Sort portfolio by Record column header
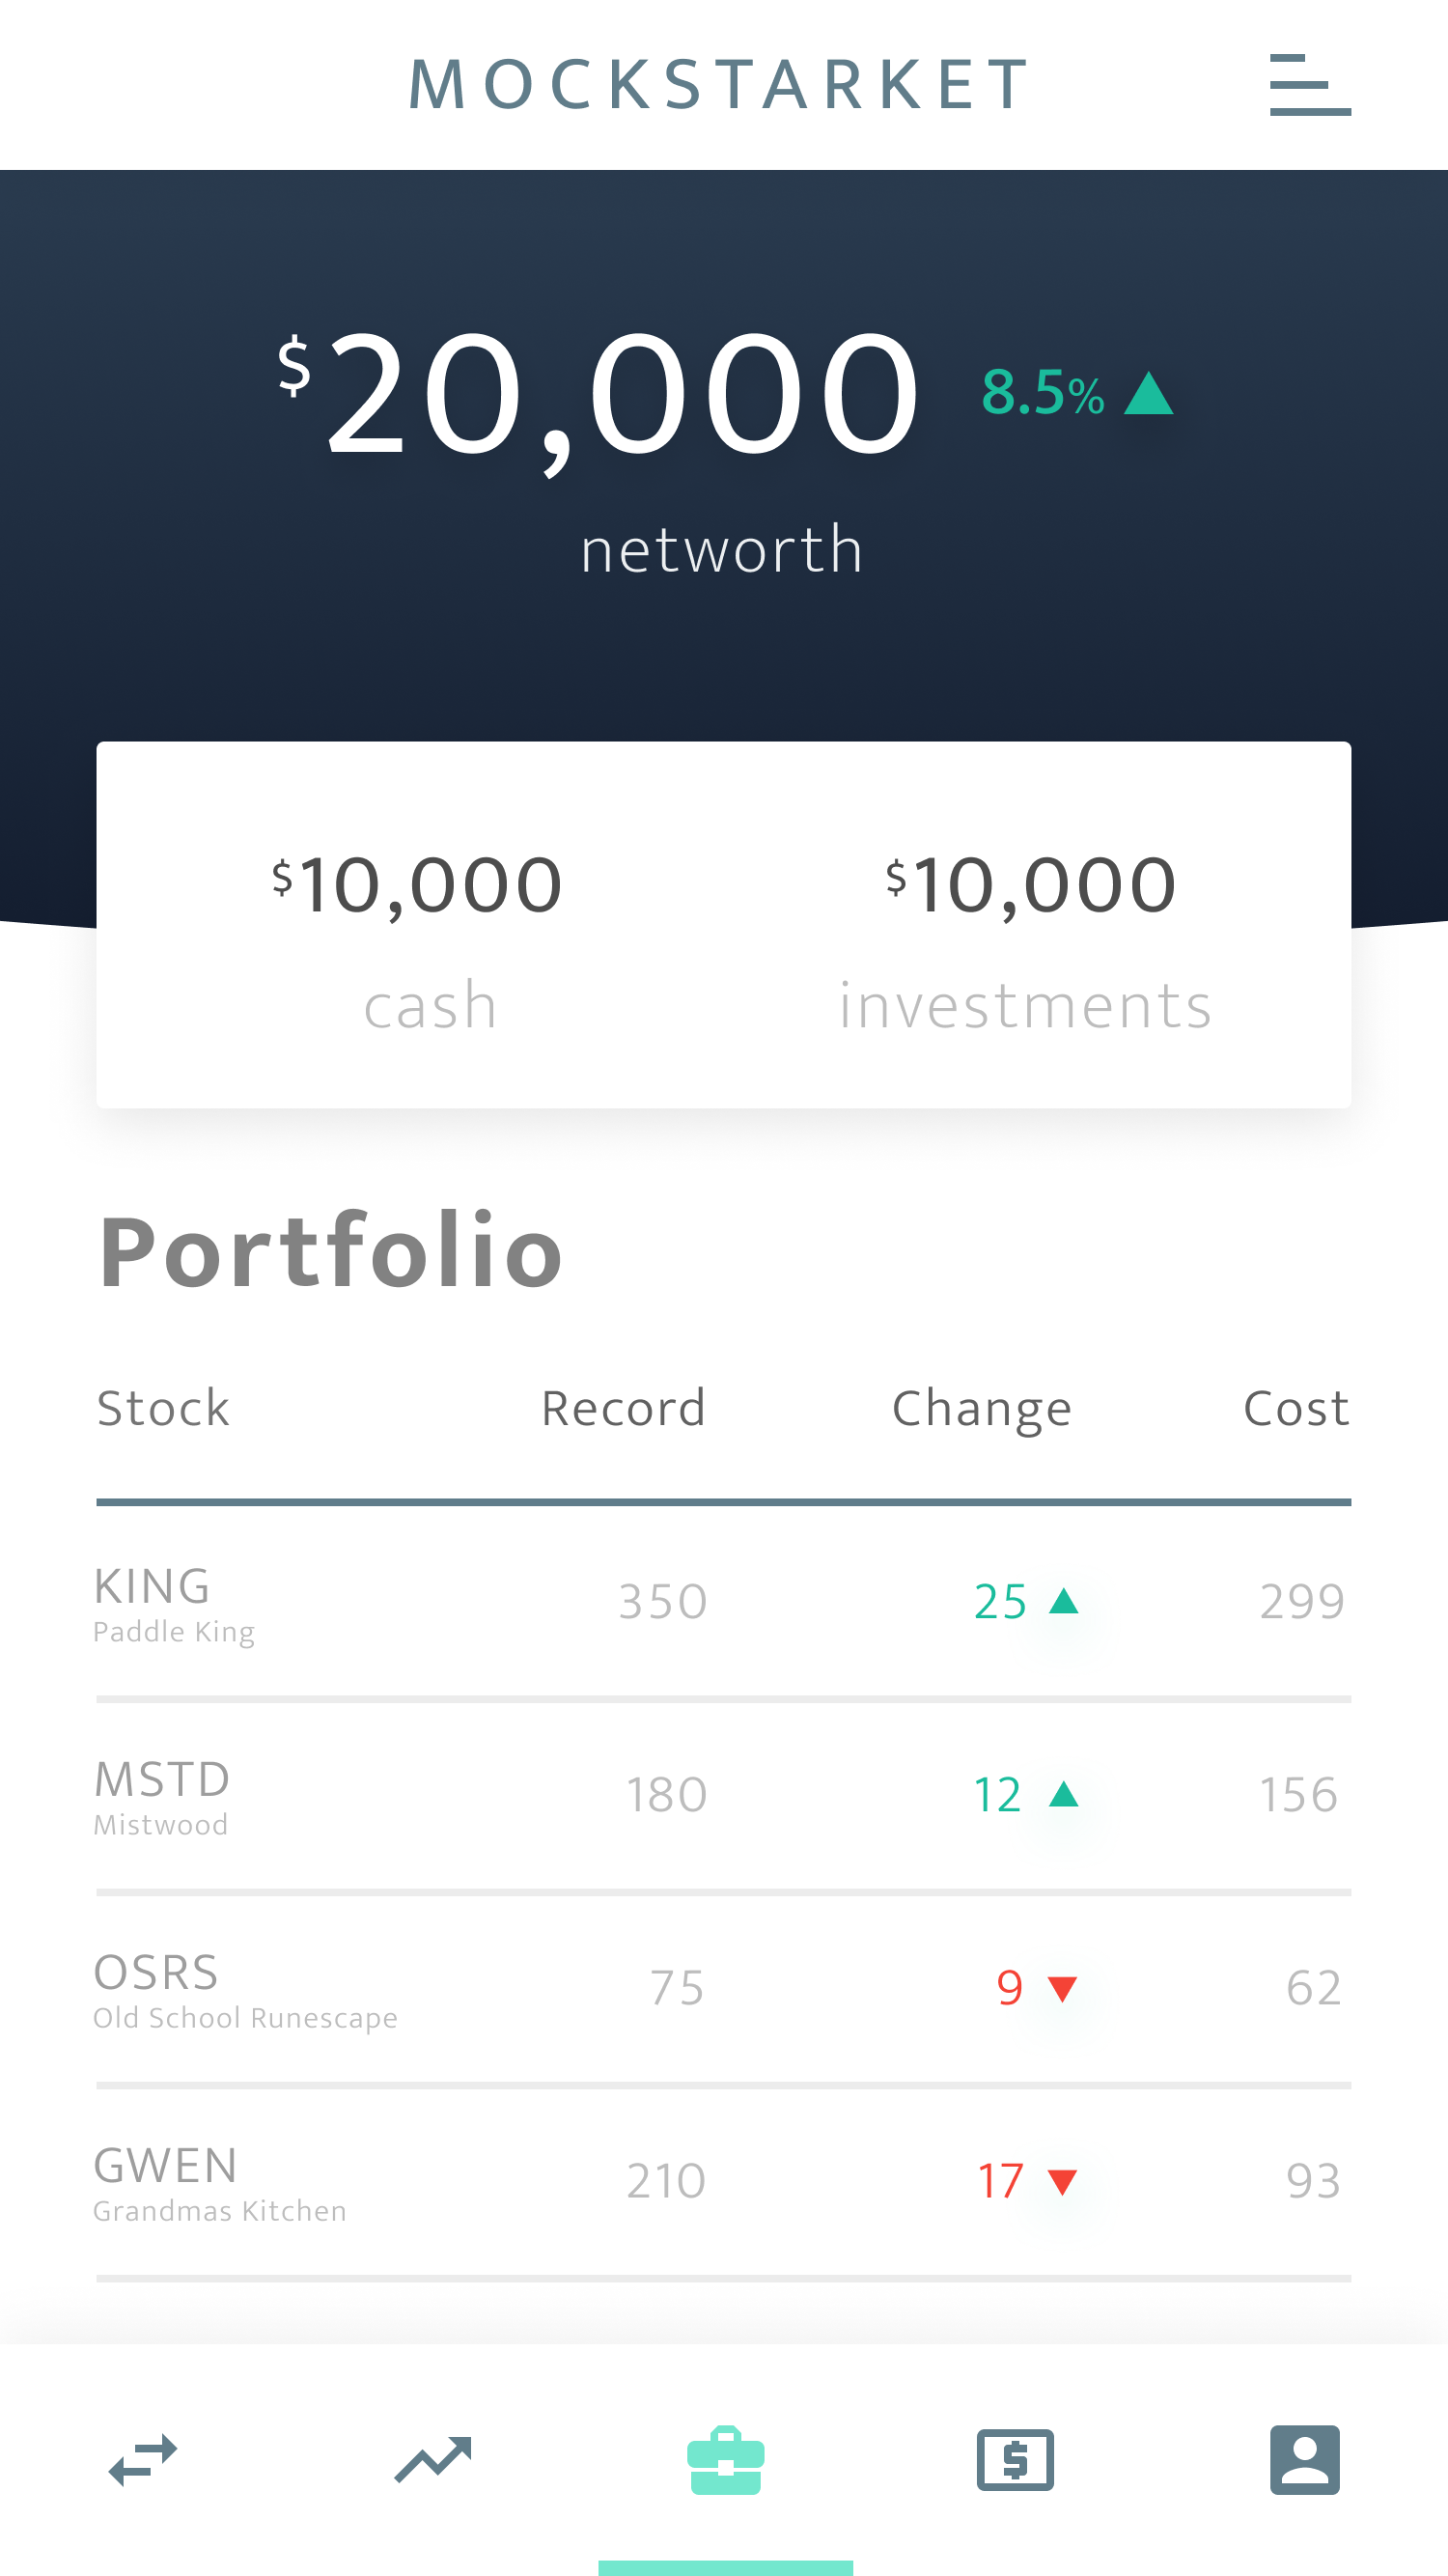The image size is (1448, 2576). coord(623,1408)
